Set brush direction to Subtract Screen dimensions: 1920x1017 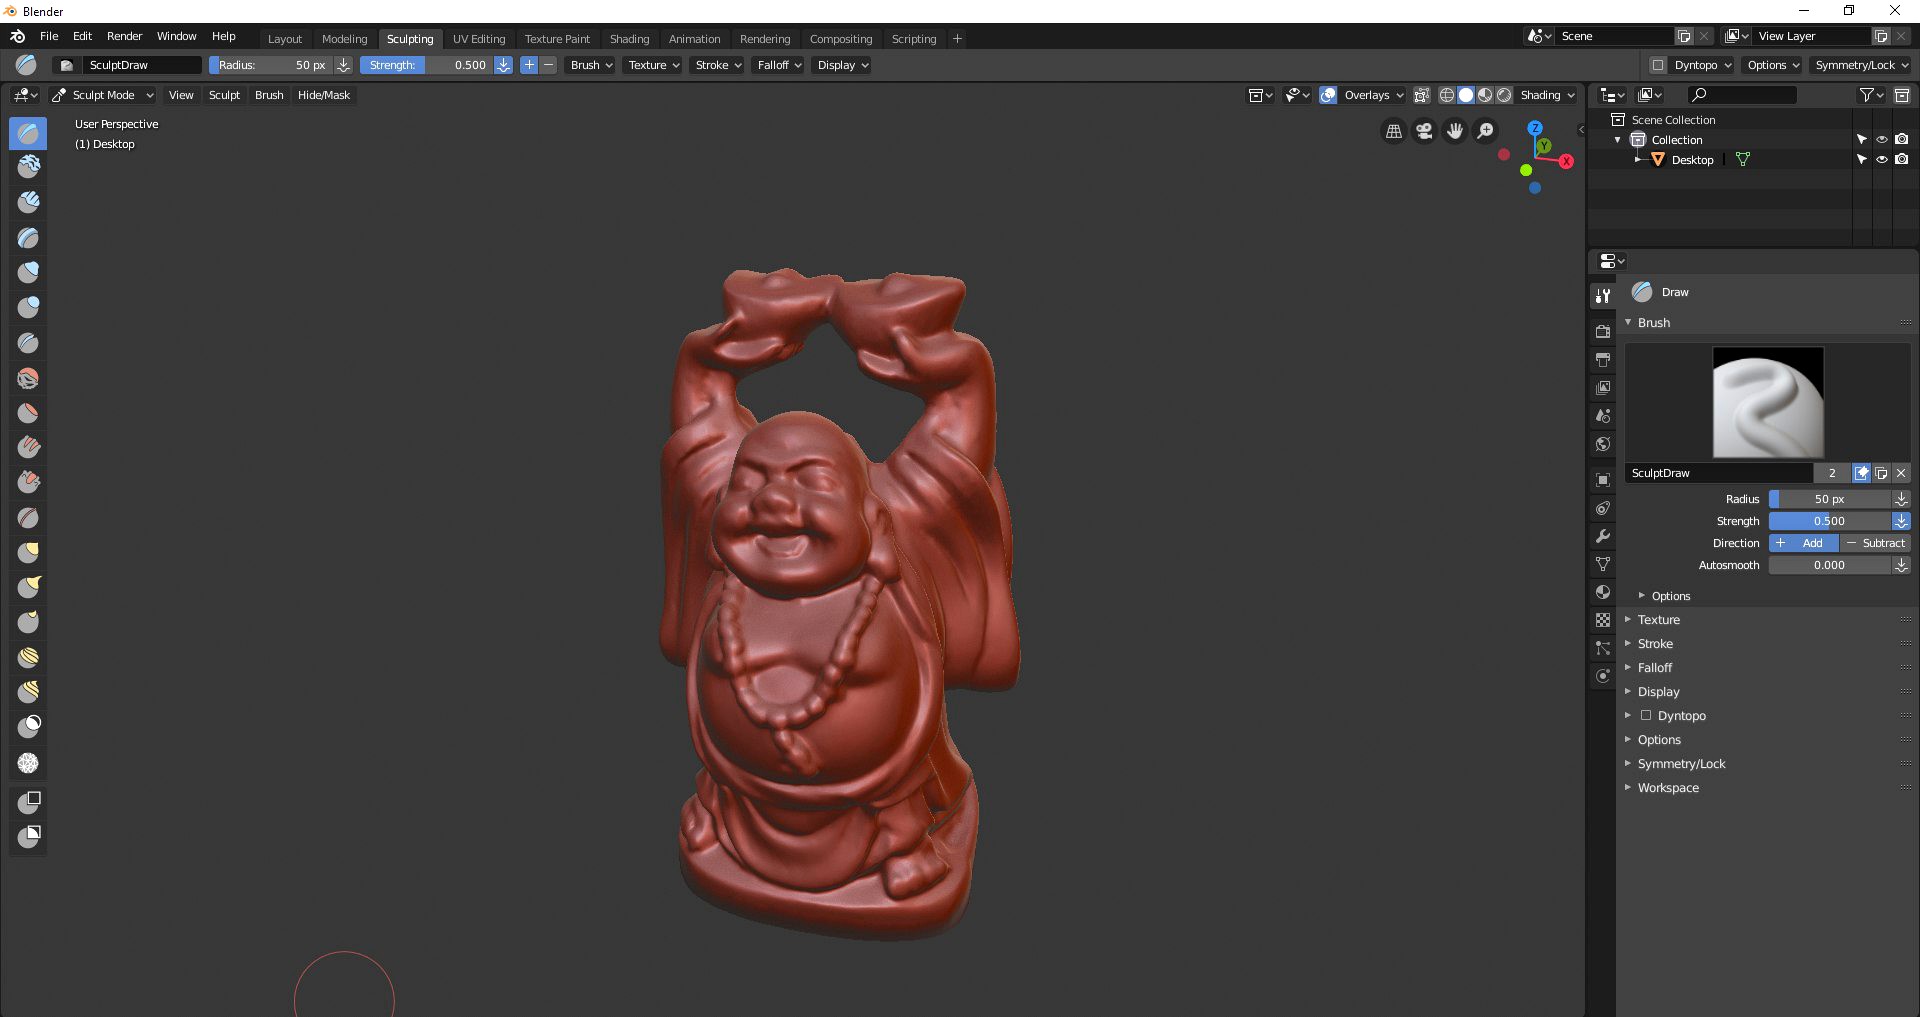(1875, 543)
